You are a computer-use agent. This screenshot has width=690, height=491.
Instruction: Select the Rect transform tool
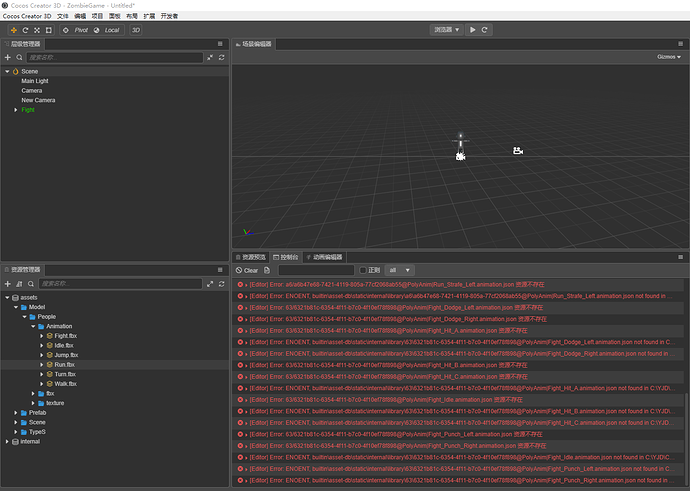pyautogui.click(x=49, y=30)
